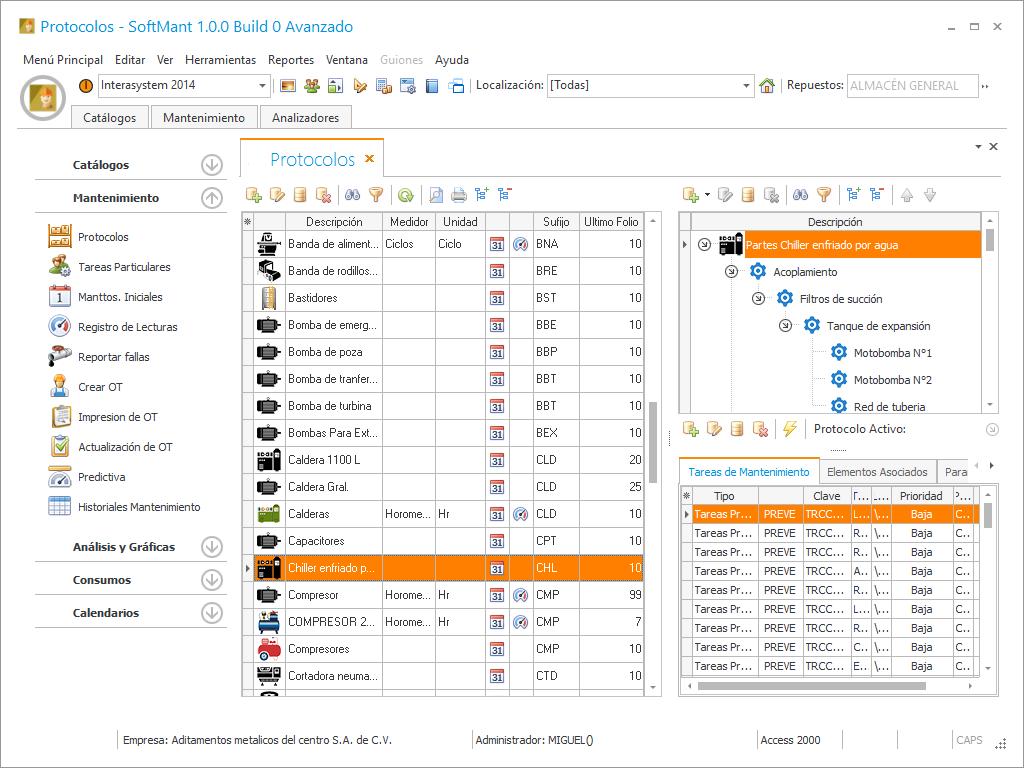The width and height of the screenshot is (1024, 768).
Task: Click the home icon beside Localización
Action: [x=767, y=86]
